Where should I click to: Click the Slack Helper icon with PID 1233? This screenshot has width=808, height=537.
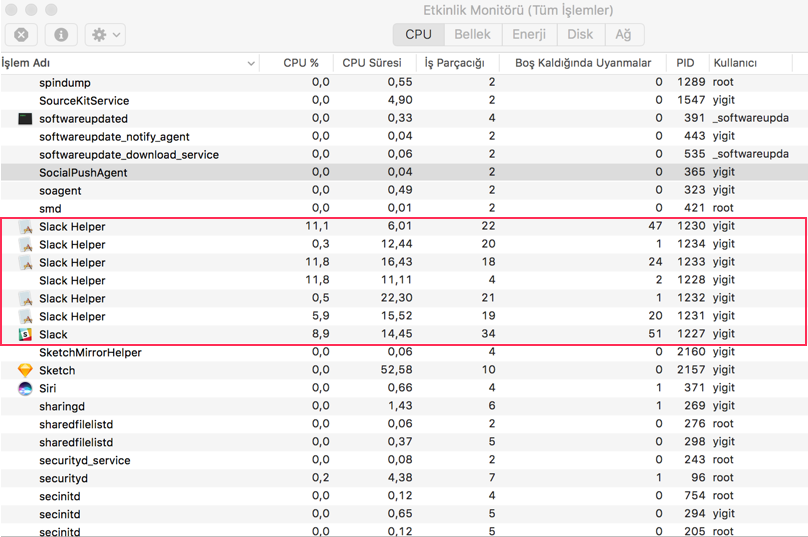[25, 263]
